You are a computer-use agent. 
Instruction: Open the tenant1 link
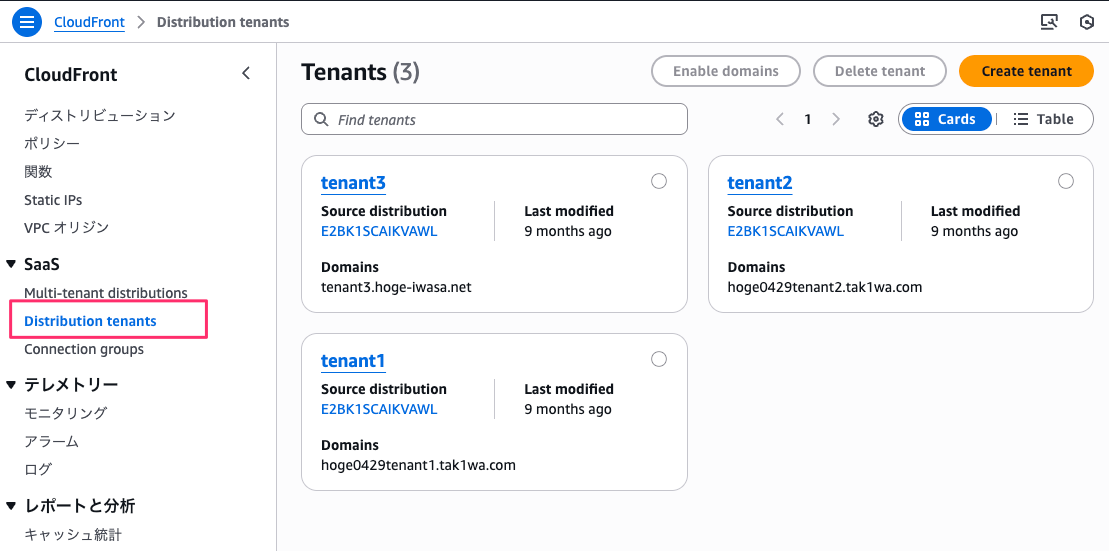[353, 361]
